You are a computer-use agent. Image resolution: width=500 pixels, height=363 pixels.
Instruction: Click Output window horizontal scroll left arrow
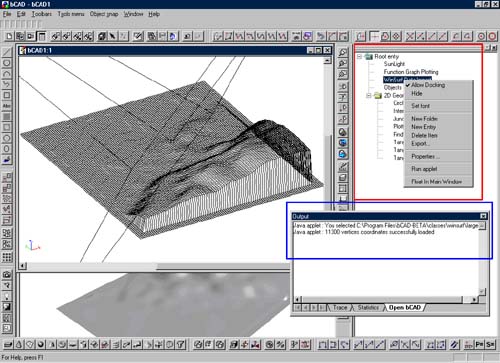(x=297, y=300)
